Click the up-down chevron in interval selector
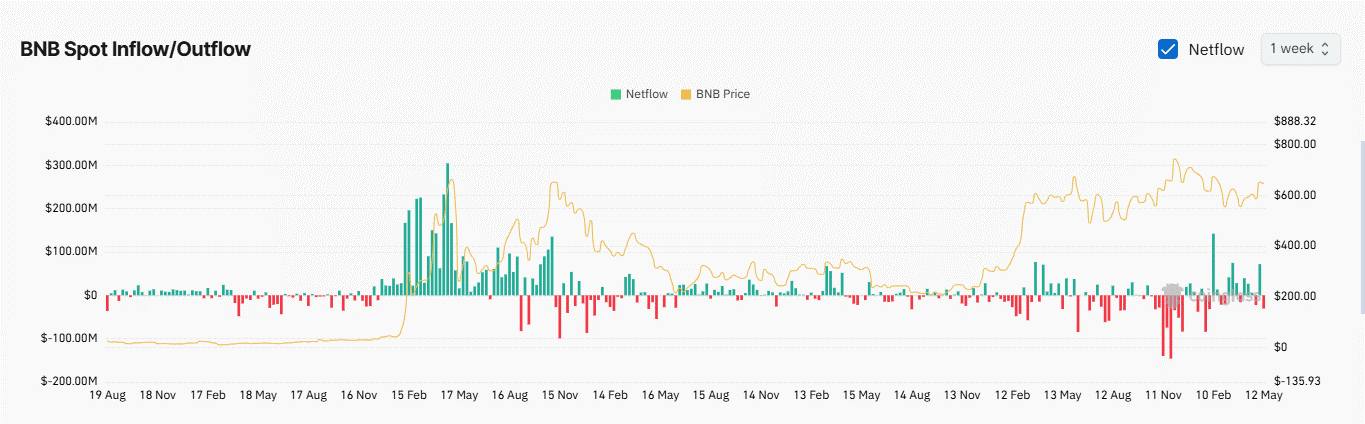This screenshot has width=1365, height=424. click(x=1325, y=49)
